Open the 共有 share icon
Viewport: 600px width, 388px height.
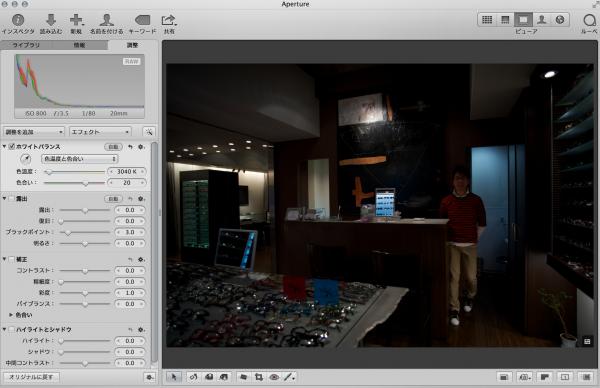(x=168, y=20)
